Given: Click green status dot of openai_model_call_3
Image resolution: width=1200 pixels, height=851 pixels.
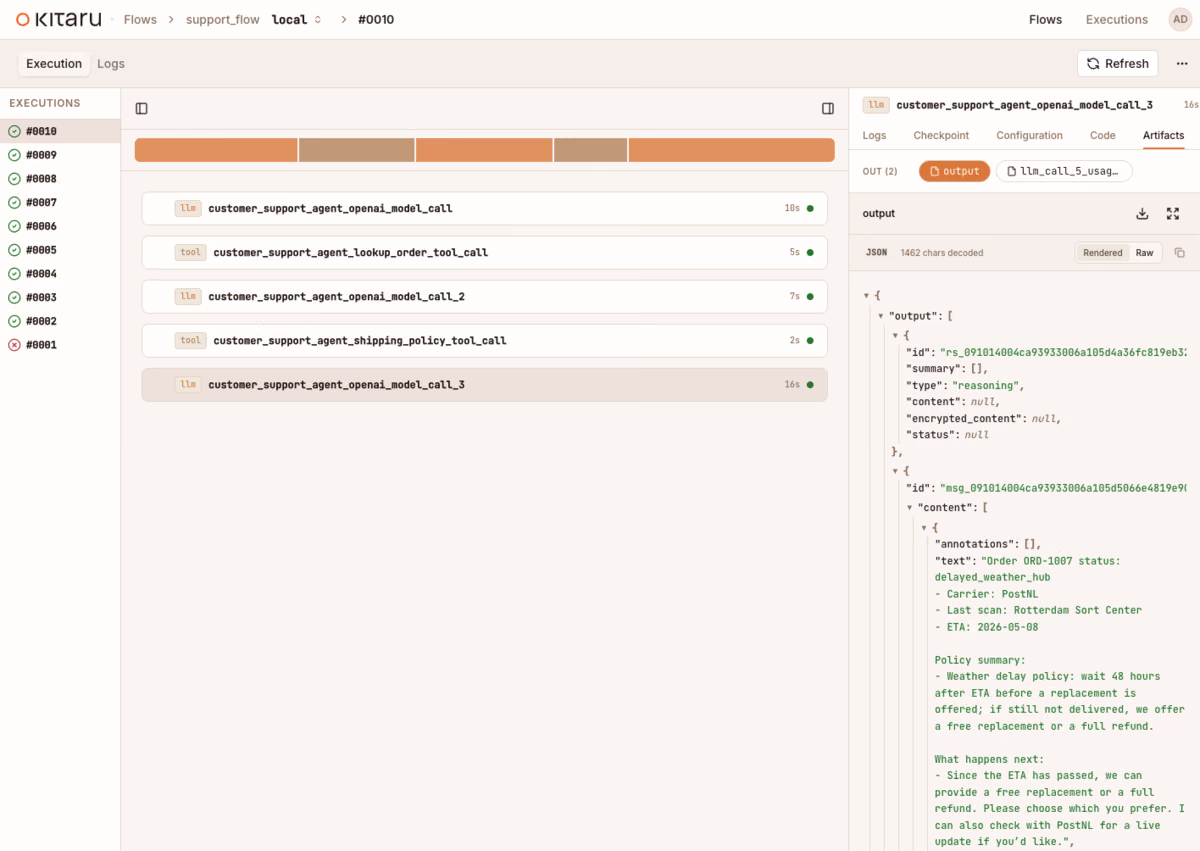Looking at the screenshot, I should [x=810, y=385].
